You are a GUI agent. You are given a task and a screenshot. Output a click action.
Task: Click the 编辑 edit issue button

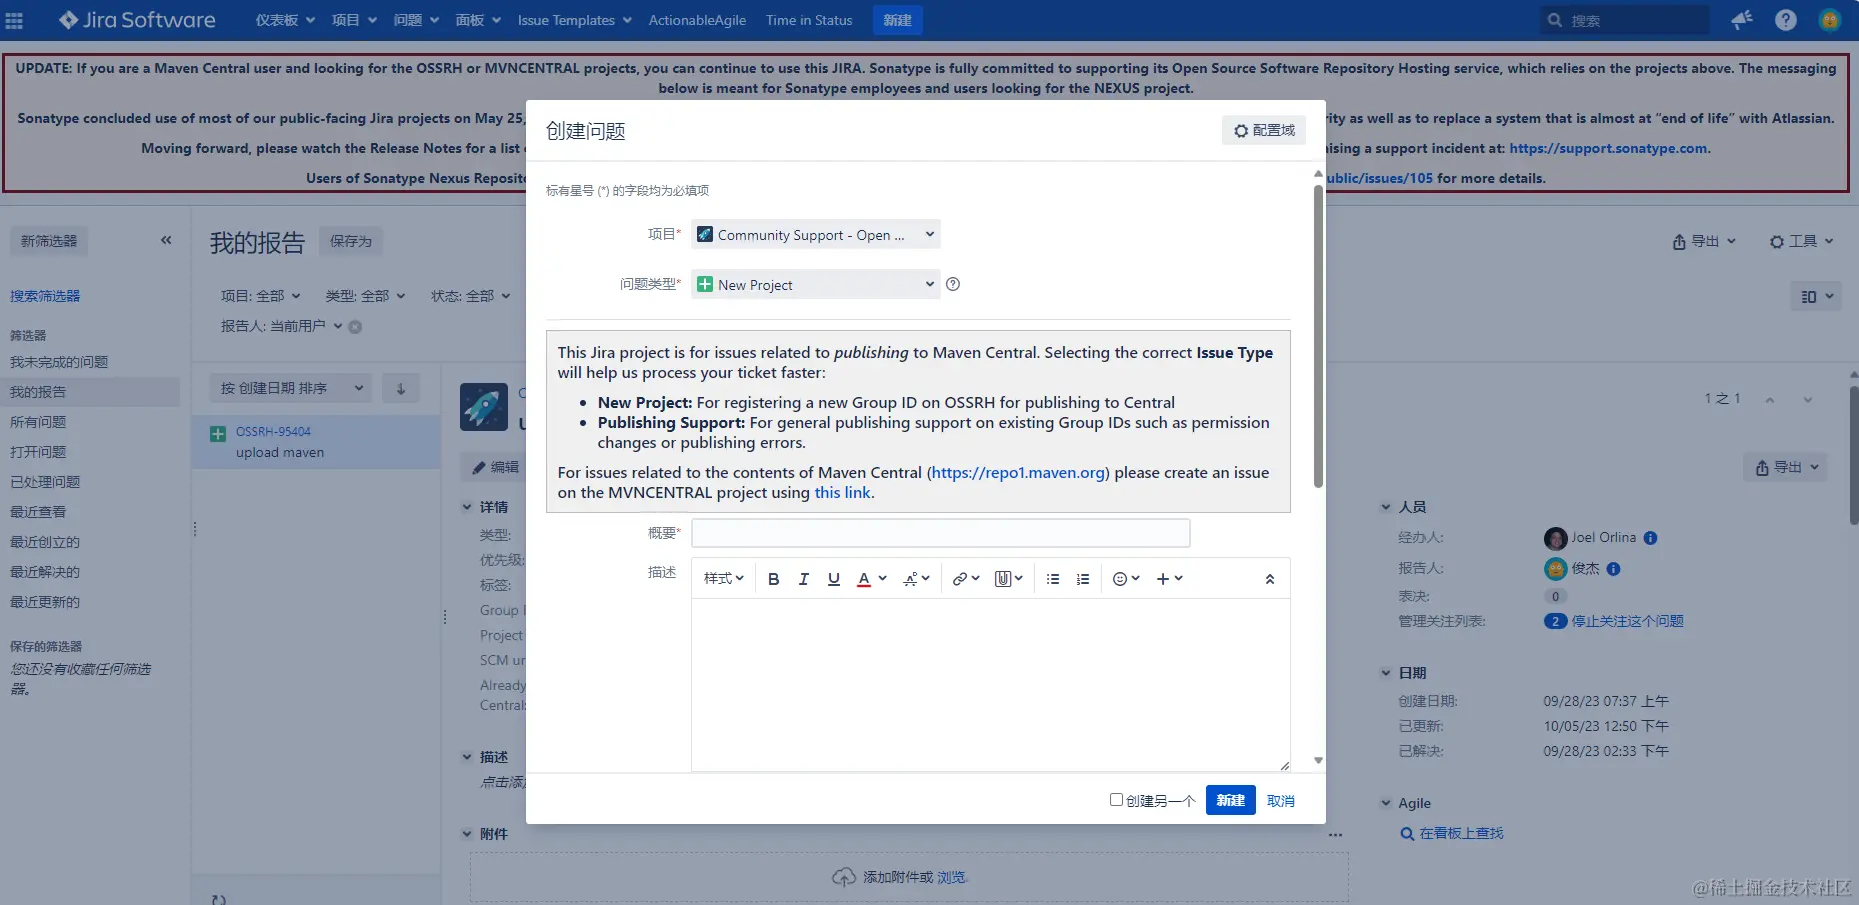[495, 467]
